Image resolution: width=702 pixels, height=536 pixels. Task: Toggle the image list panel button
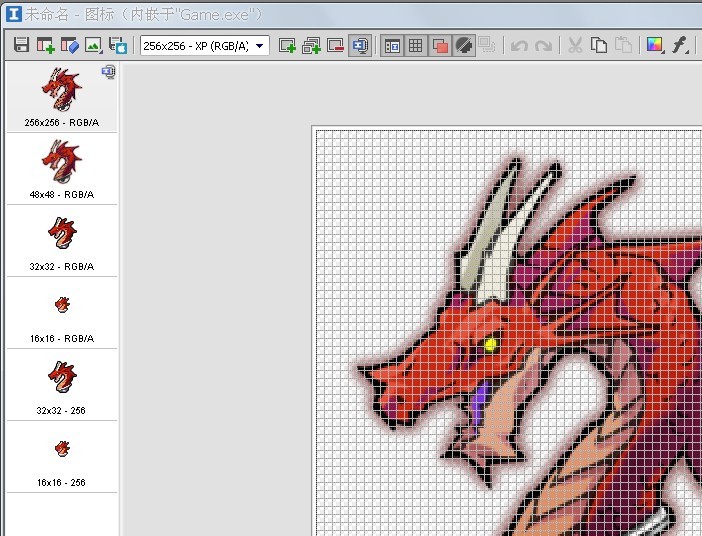click(392, 46)
